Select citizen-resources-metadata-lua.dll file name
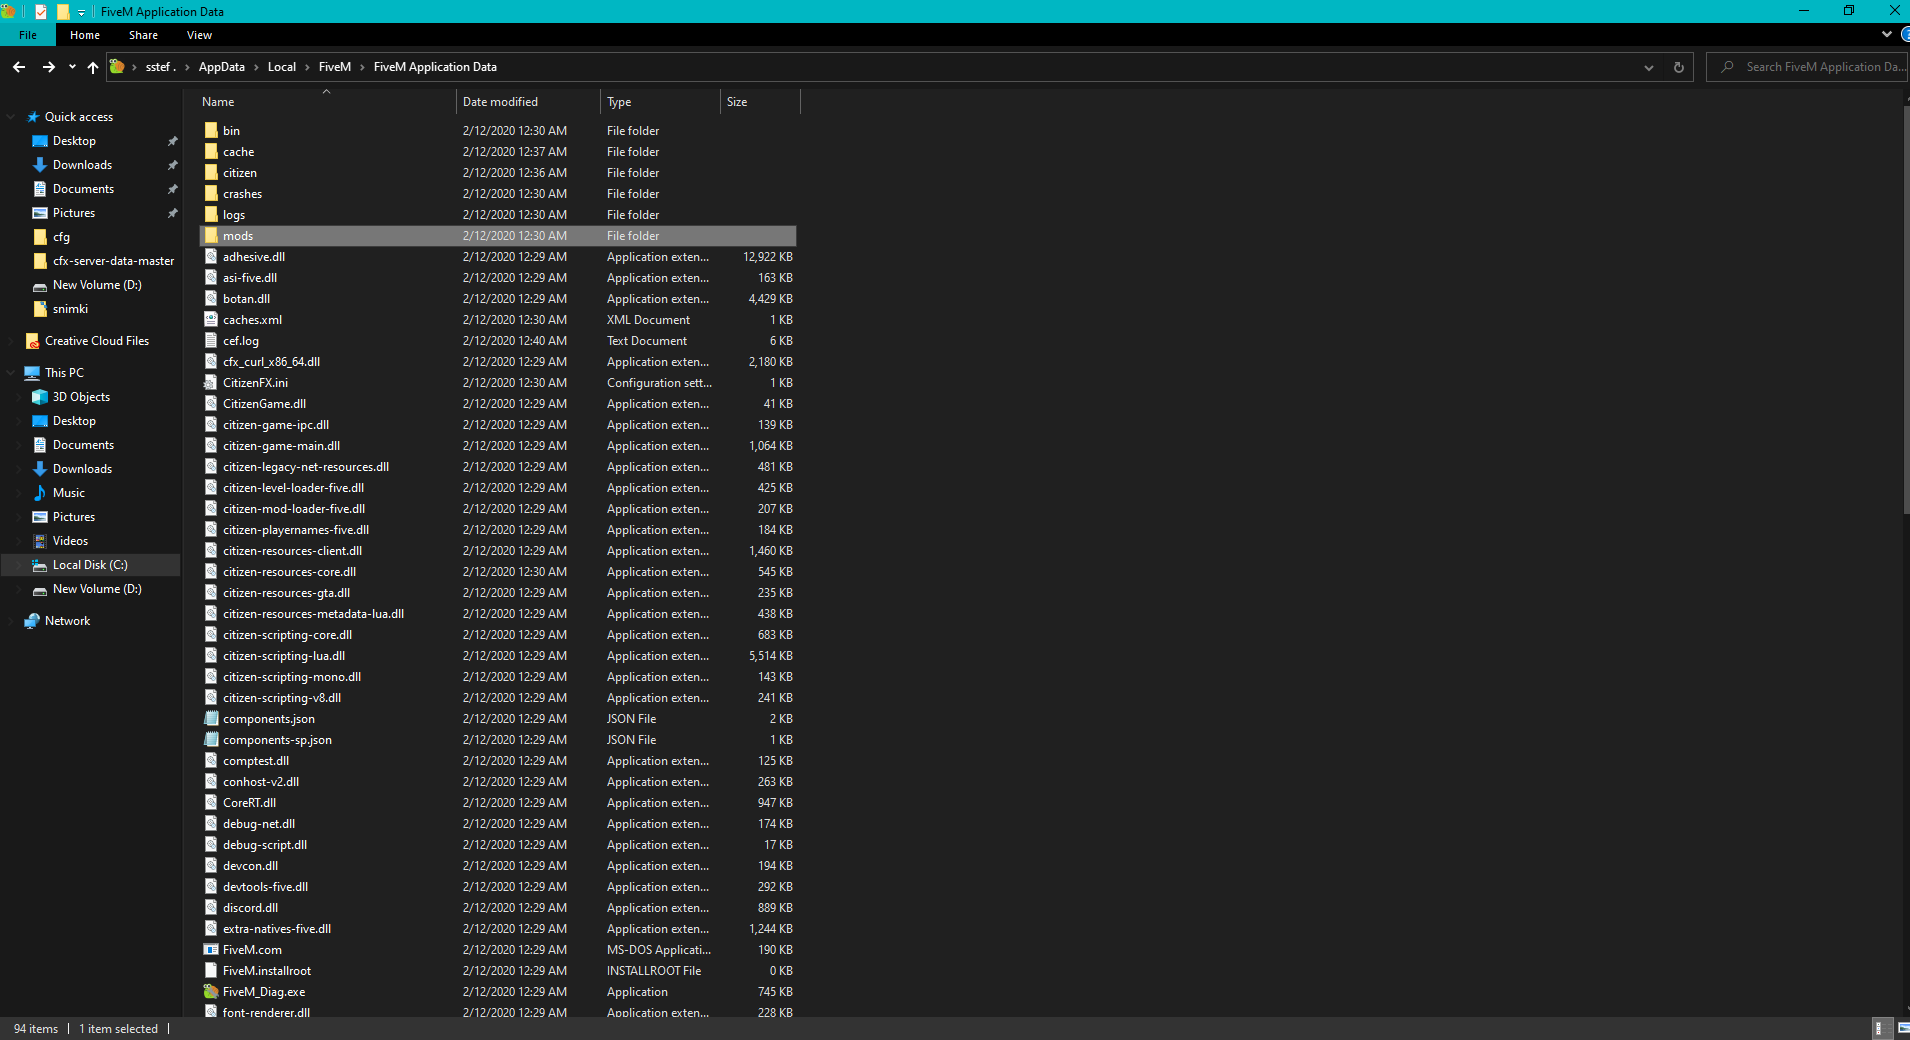Screen dimensions: 1910x1040 coord(313,614)
